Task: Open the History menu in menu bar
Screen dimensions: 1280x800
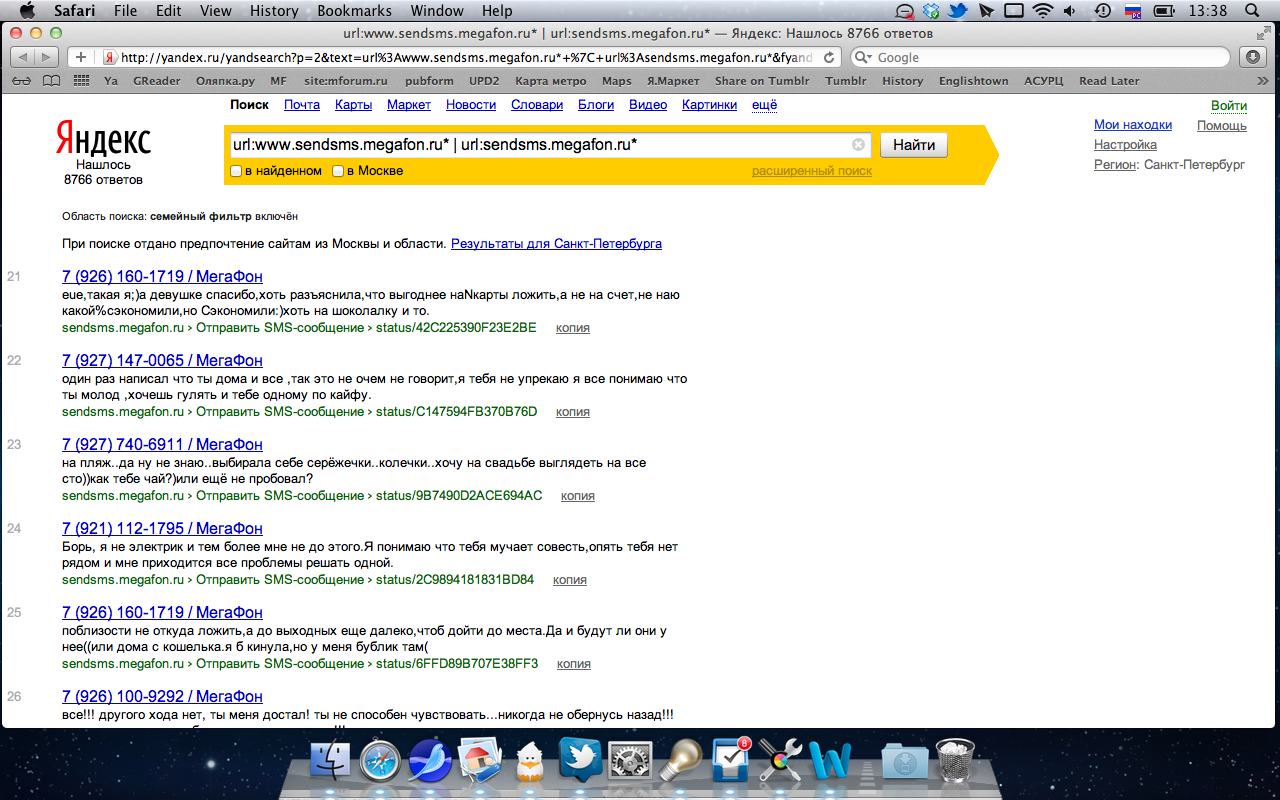Action: pos(274,11)
